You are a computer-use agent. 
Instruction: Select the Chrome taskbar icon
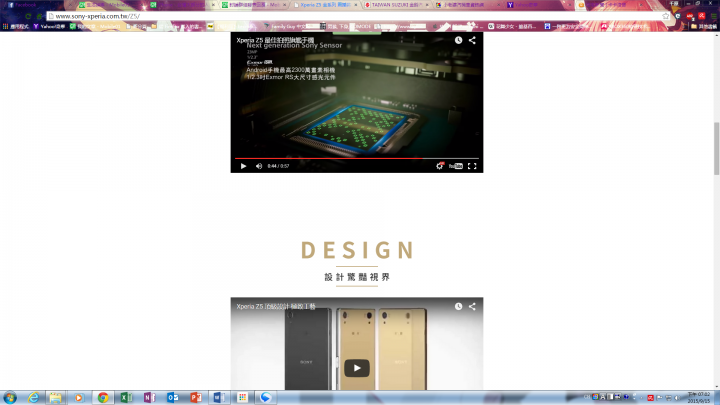103,397
